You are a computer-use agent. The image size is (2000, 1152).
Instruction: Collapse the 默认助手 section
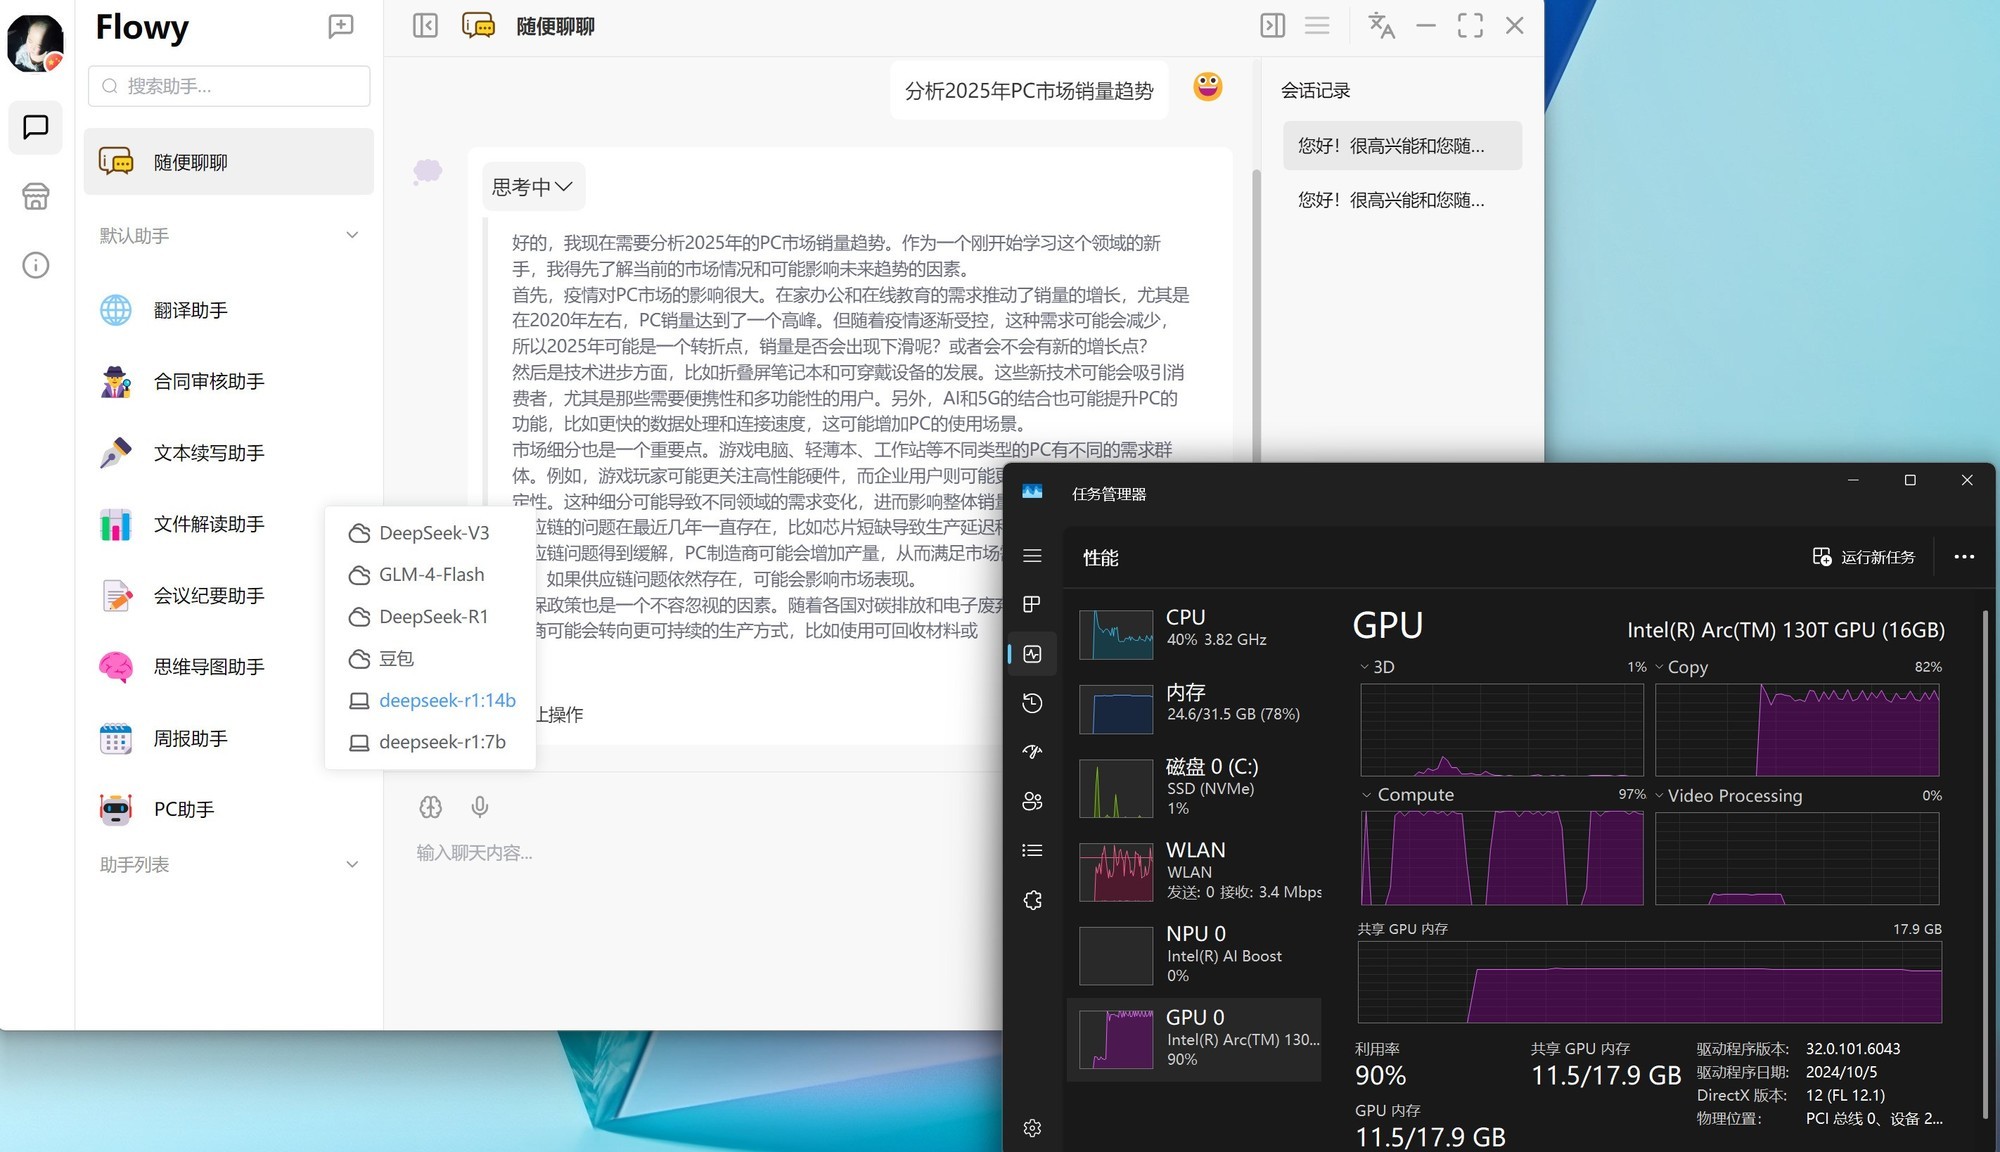click(352, 235)
